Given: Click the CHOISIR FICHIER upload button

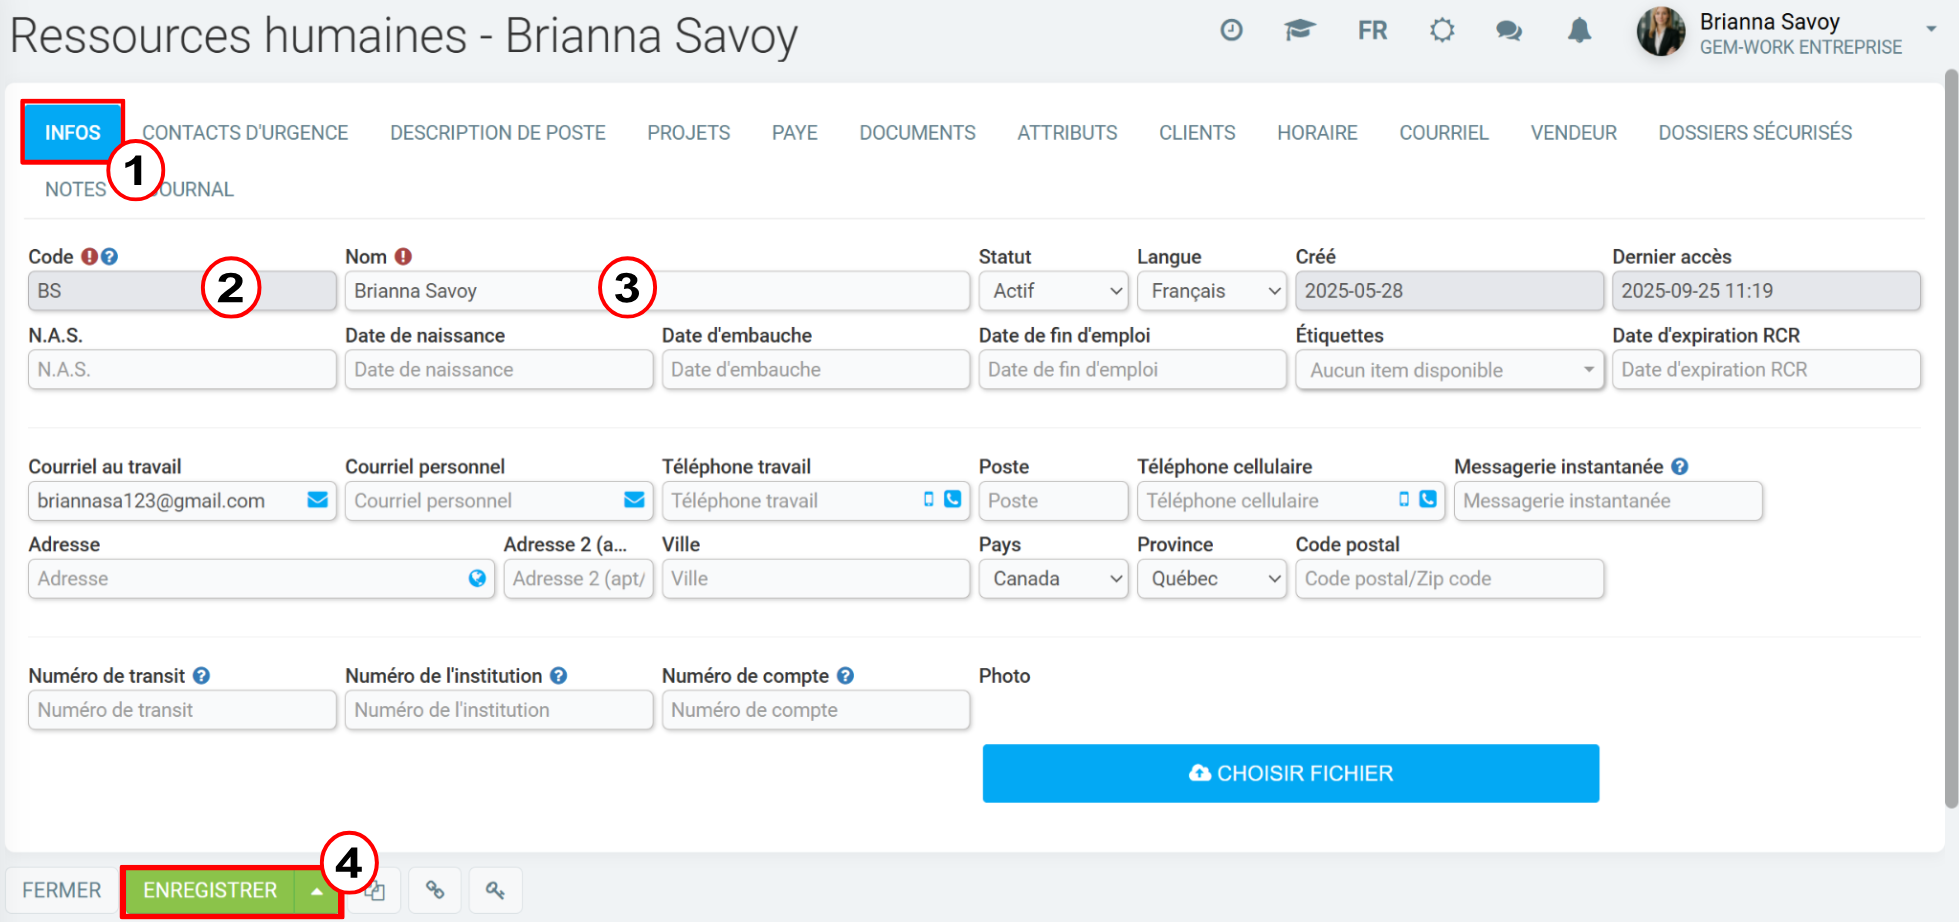Looking at the screenshot, I should 1291,773.
